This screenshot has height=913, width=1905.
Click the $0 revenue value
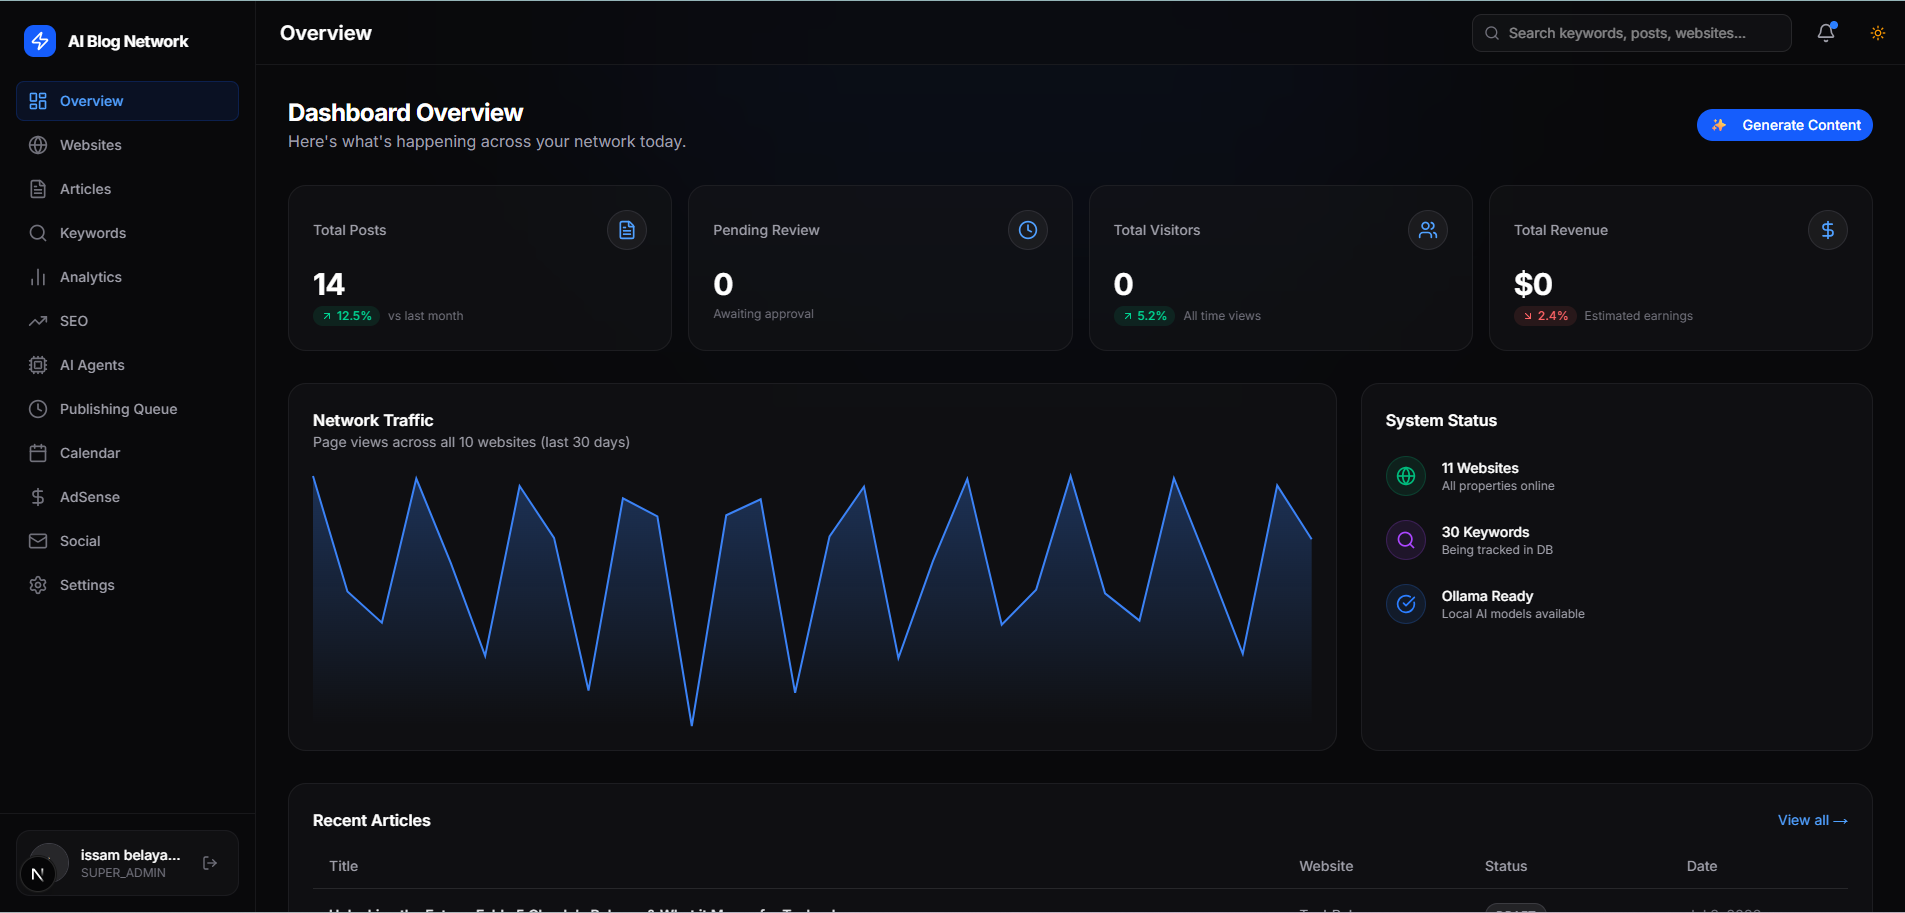(x=1533, y=285)
